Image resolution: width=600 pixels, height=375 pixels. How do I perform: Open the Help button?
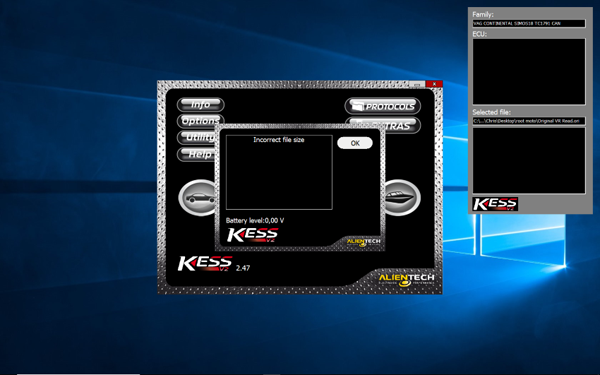pyautogui.click(x=196, y=154)
